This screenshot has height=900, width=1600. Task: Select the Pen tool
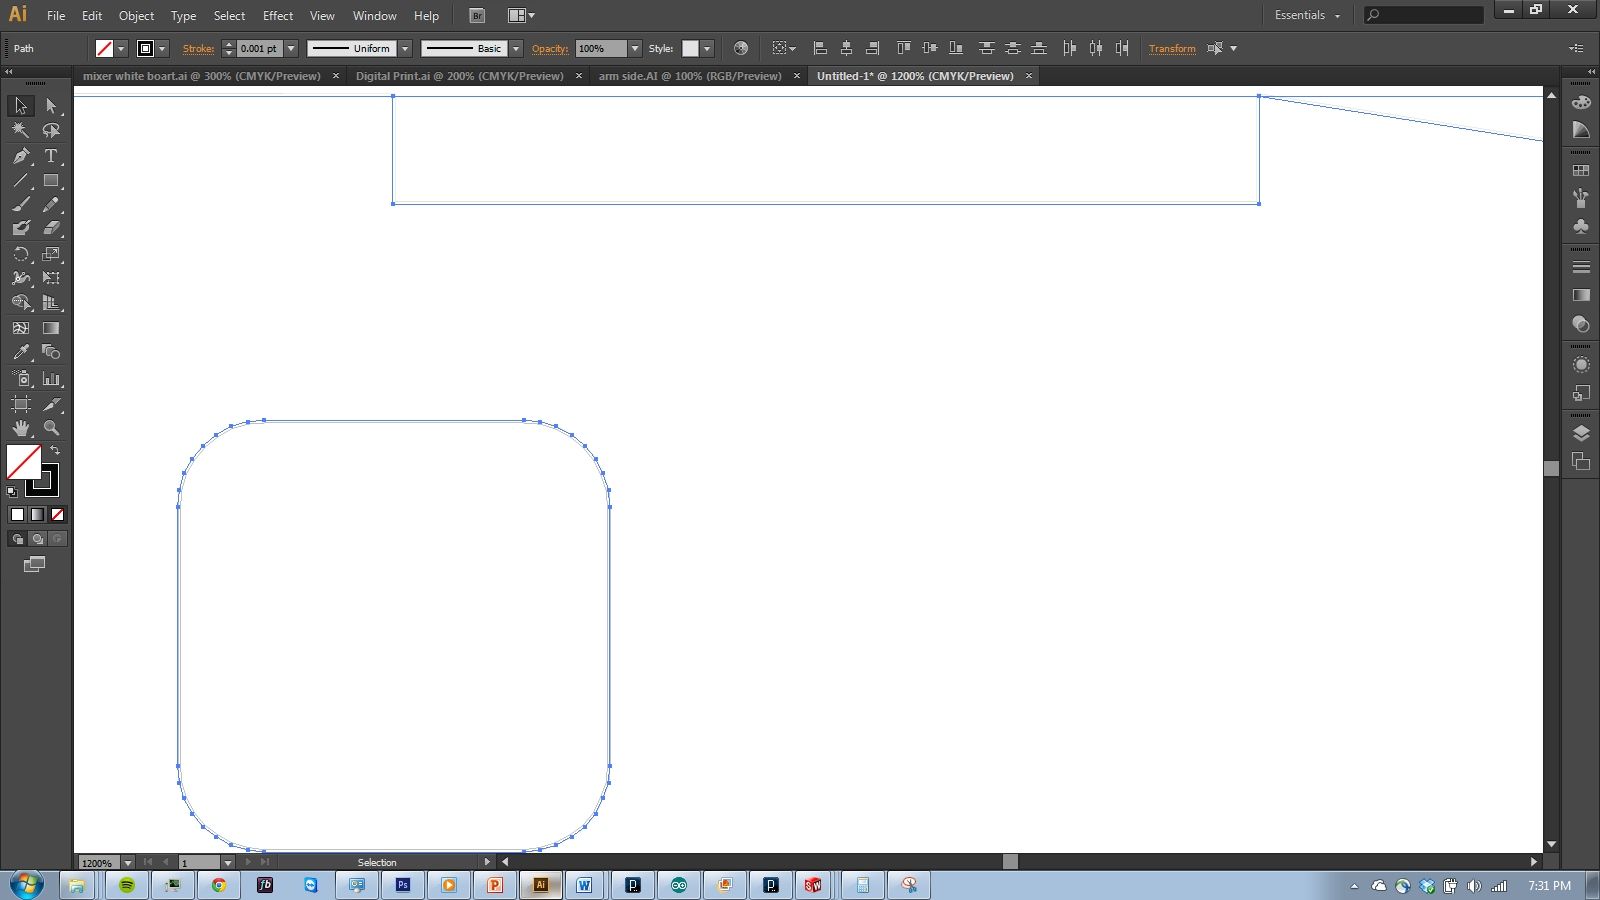pyautogui.click(x=21, y=156)
